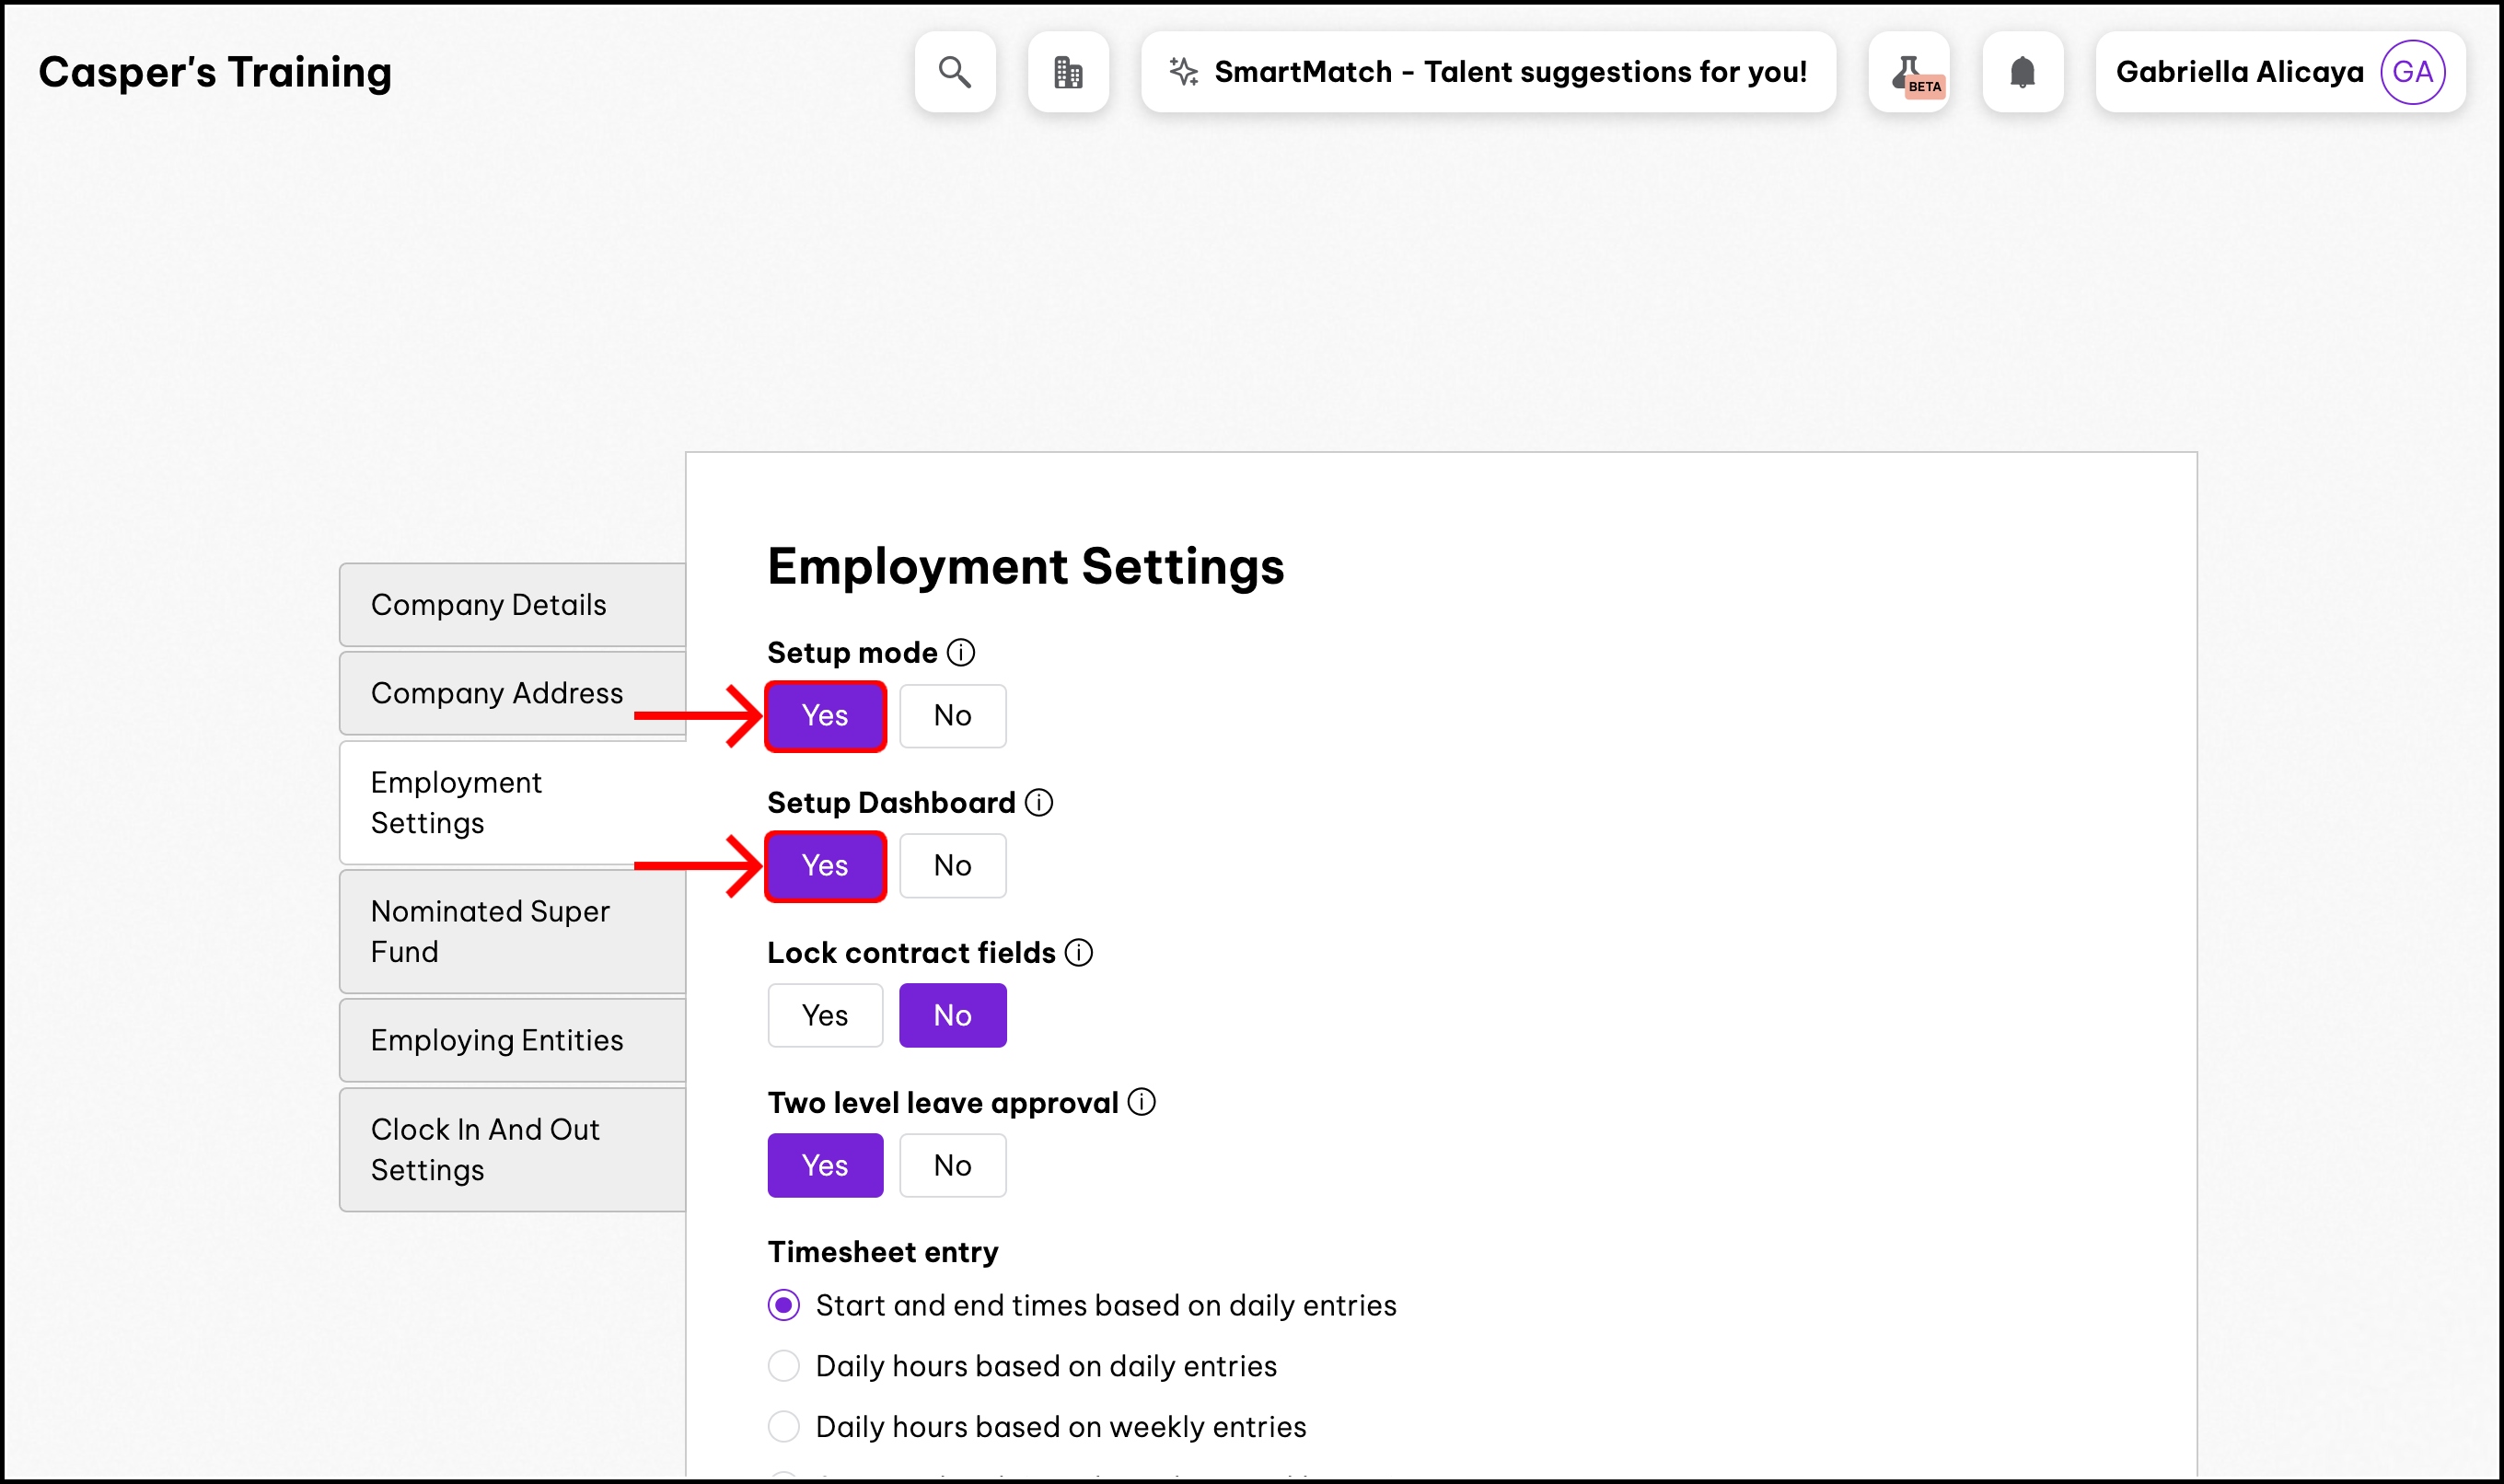Click the GA user avatar circle
The height and width of the screenshot is (1484, 2504).
[2412, 72]
